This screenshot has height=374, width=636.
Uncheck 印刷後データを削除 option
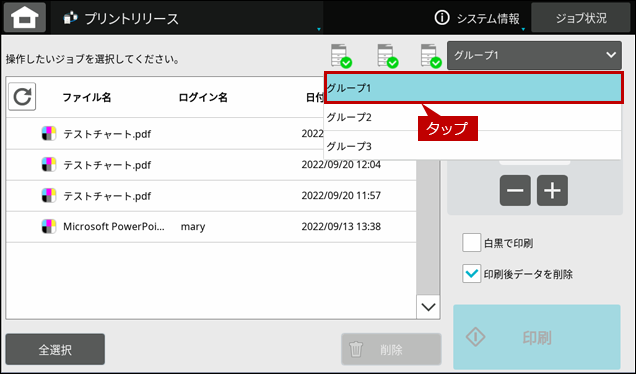click(471, 274)
